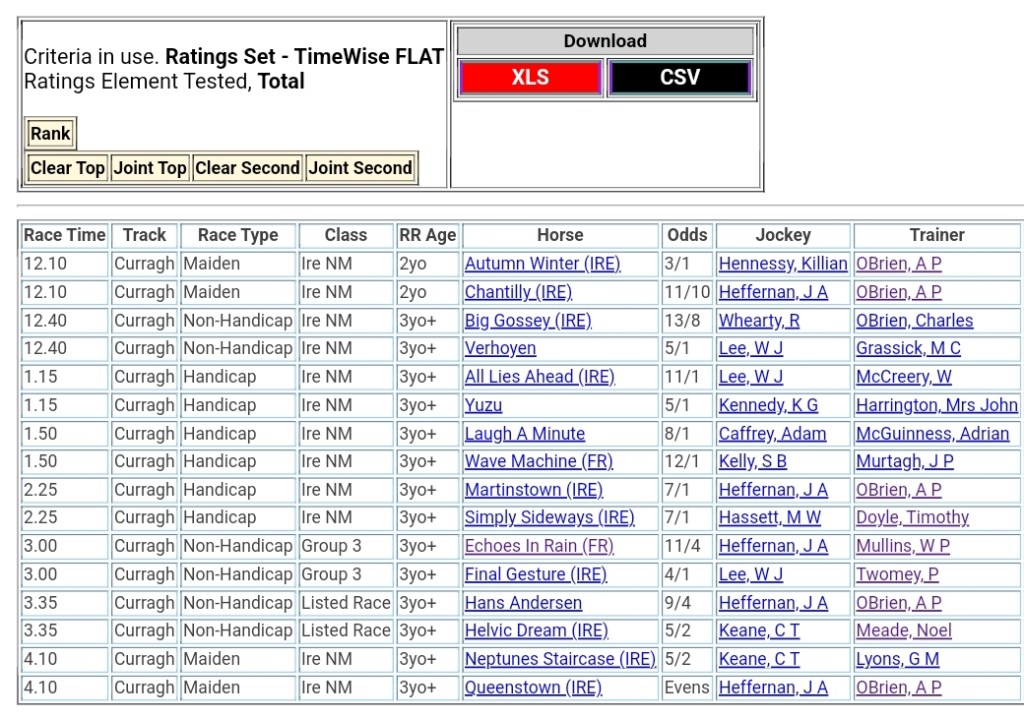Select the Clear Second filter
The image size is (1024, 718).
[x=247, y=168]
